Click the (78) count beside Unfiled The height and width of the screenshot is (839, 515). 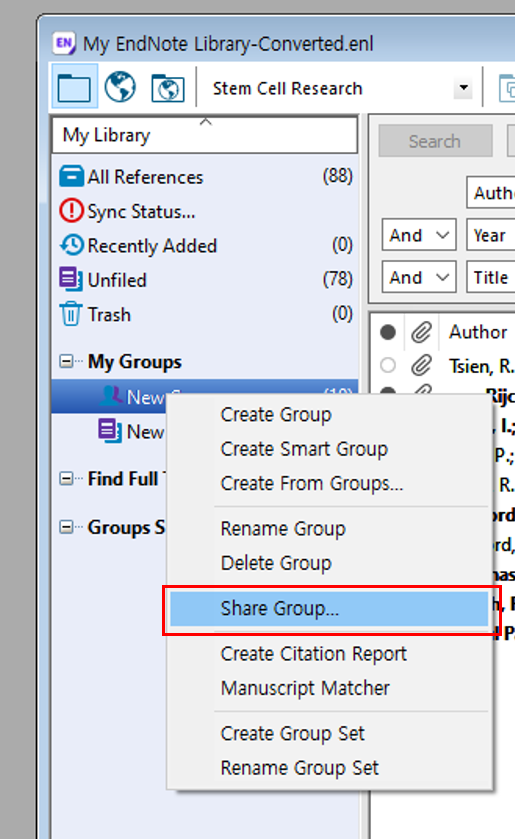click(x=337, y=279)
